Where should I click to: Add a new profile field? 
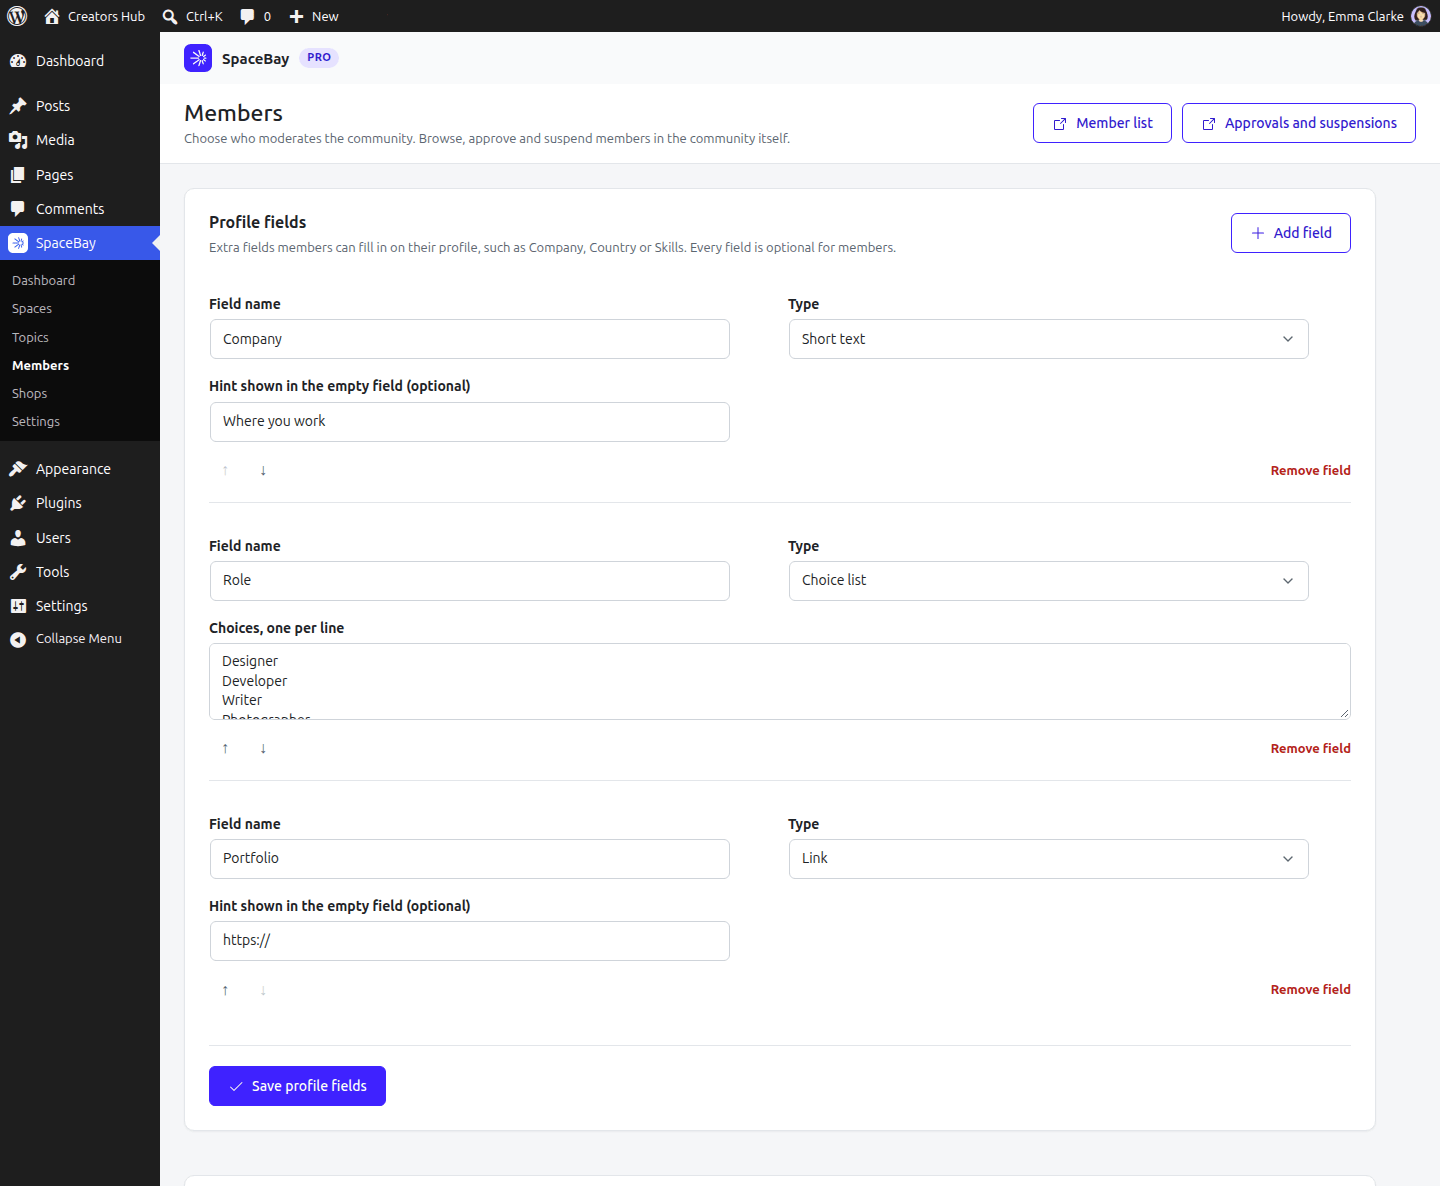1290,233
